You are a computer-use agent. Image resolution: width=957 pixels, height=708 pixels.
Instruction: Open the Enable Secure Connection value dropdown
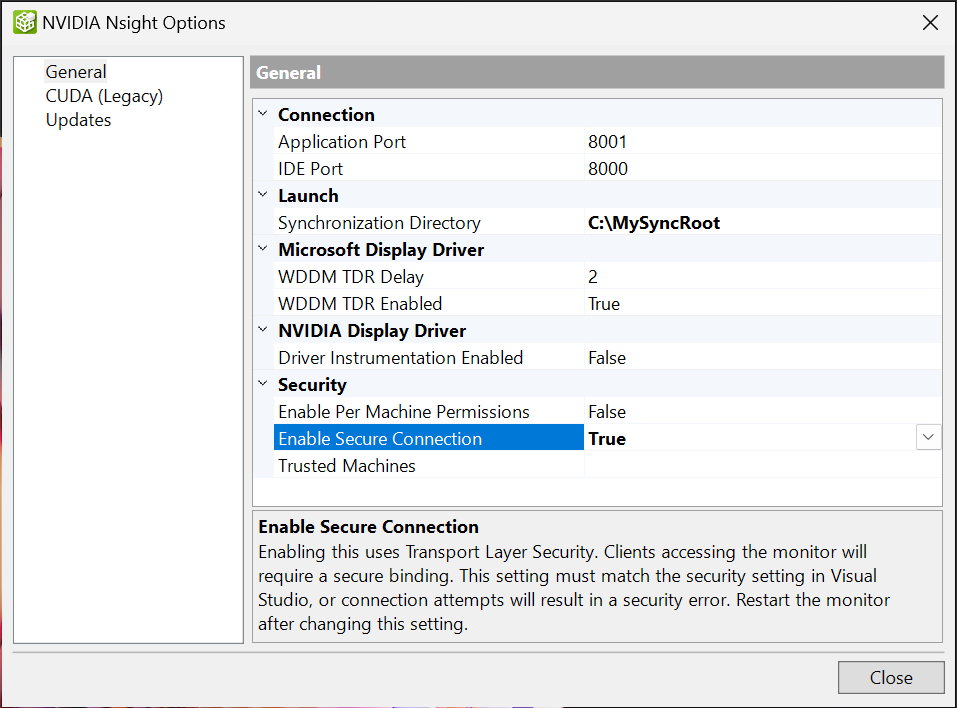click(928, 438)
